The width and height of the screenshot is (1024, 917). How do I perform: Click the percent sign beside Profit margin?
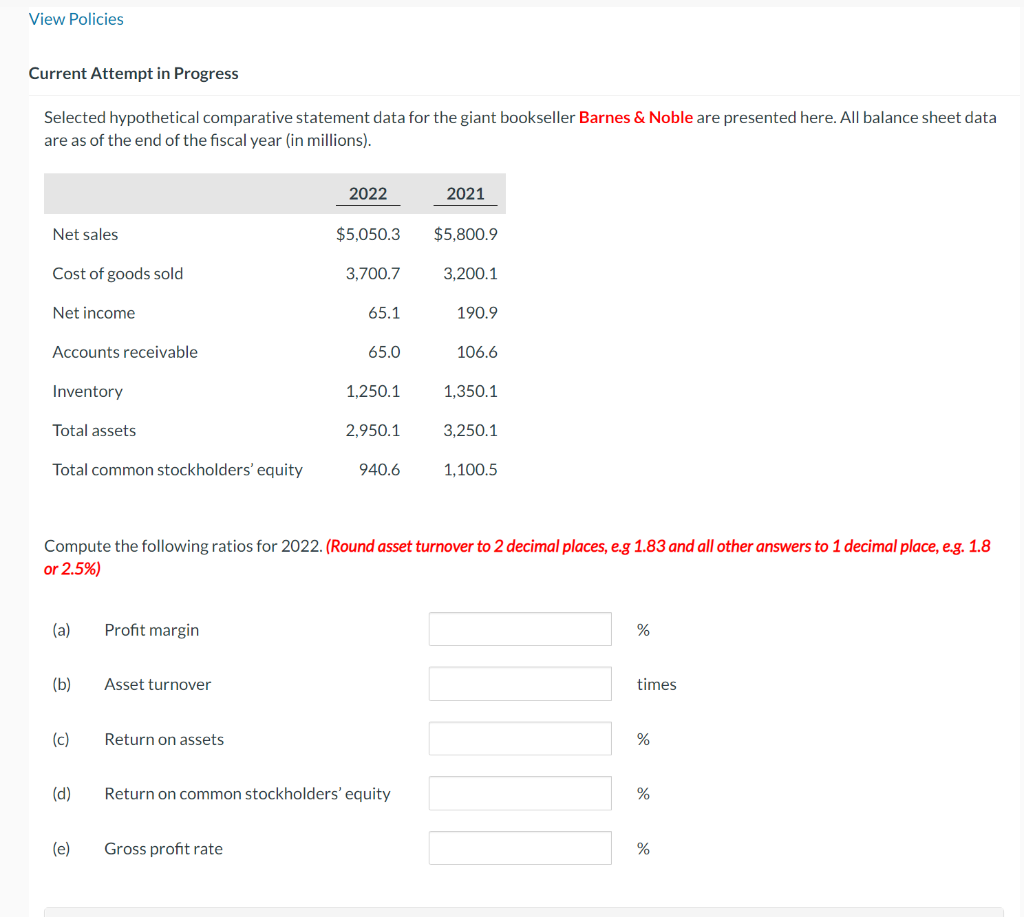click(x=643, y=628)
